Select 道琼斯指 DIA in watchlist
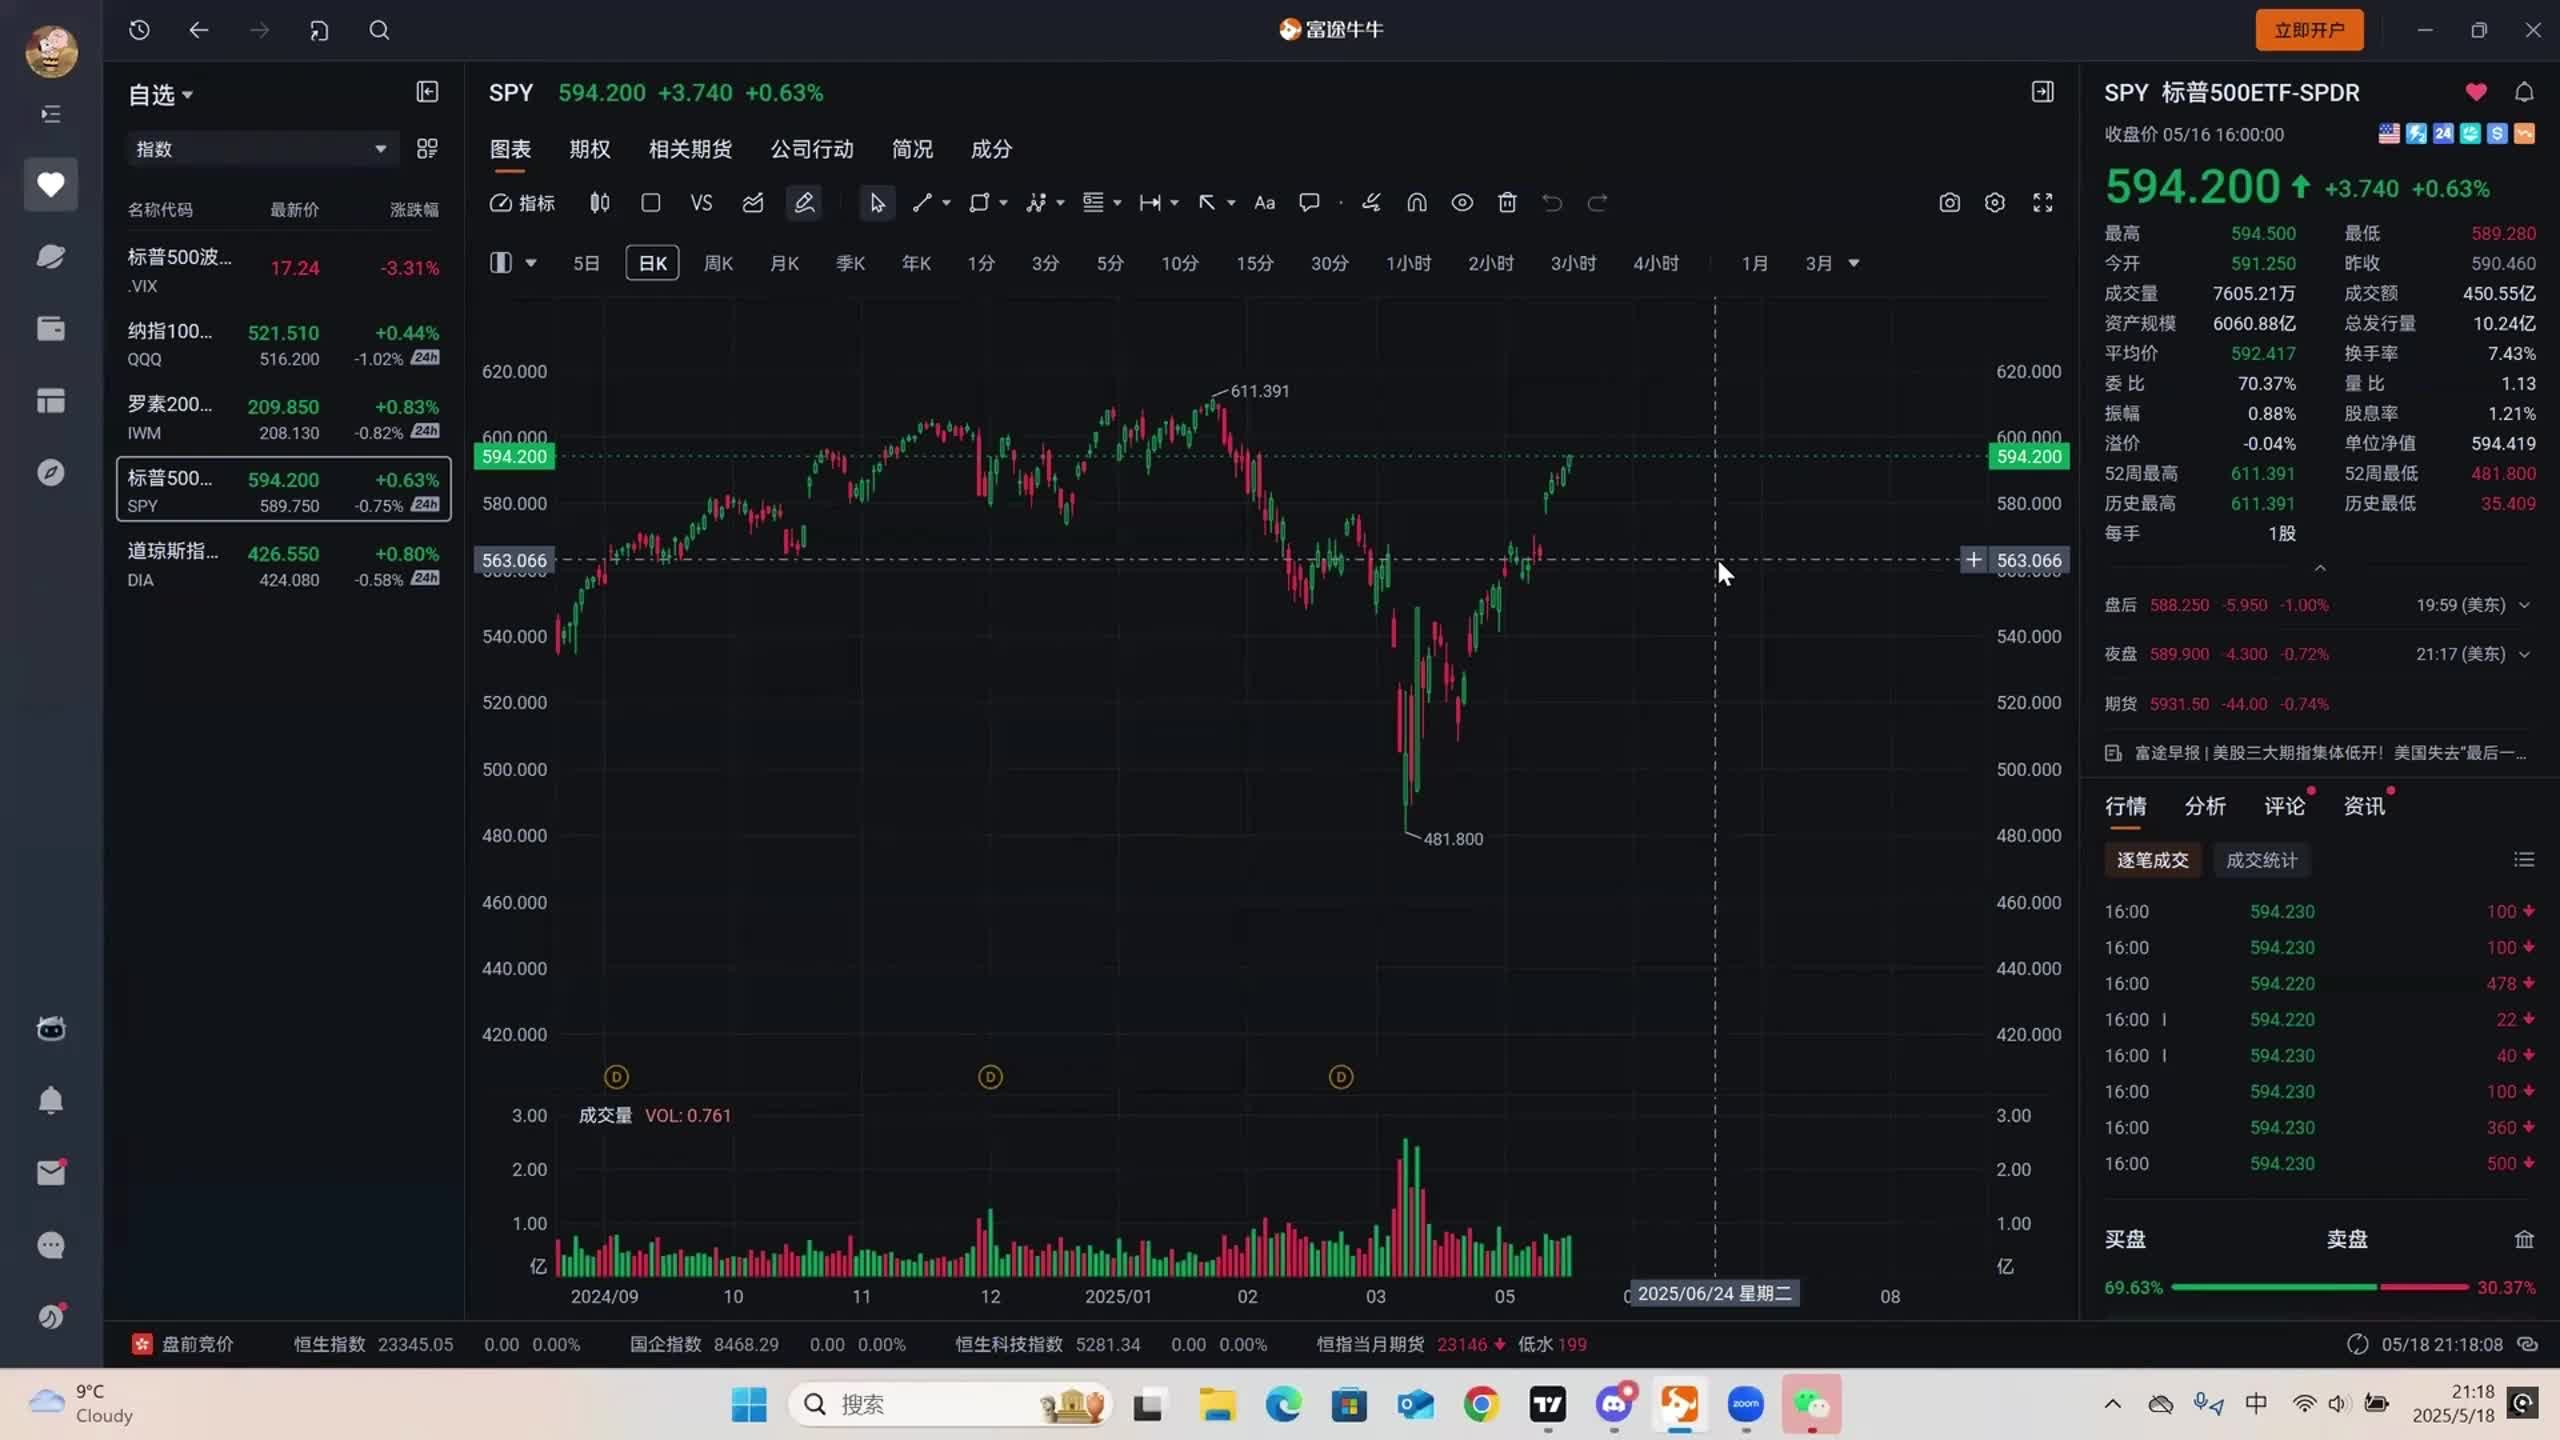This screenshot has height=1440, width=2560. click(x=284, y=565)
